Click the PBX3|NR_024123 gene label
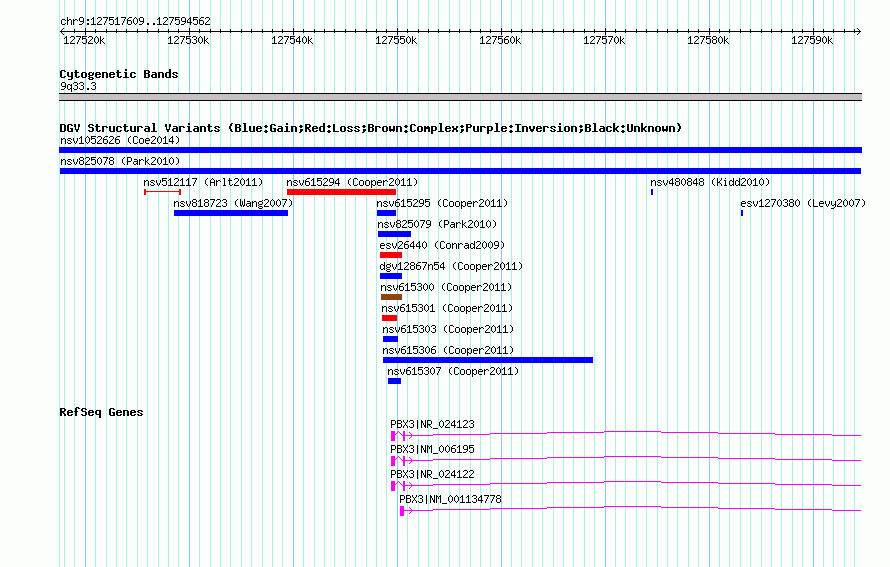The height and width of the screenshot is (567, 890). pos(433,424)
